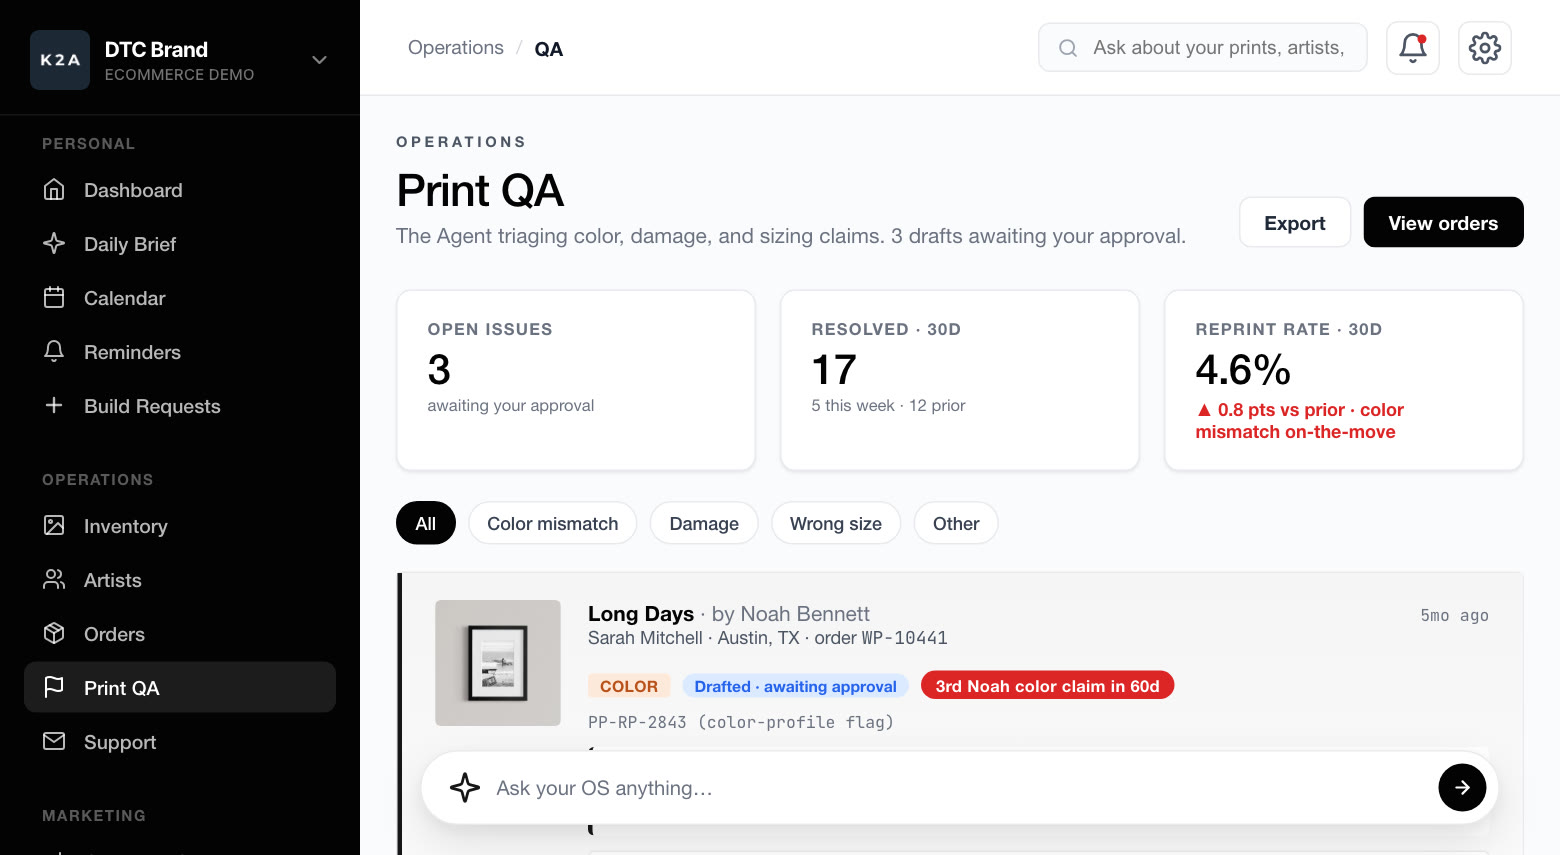Click the Reminders bell icon

click(x=54, y=352)
